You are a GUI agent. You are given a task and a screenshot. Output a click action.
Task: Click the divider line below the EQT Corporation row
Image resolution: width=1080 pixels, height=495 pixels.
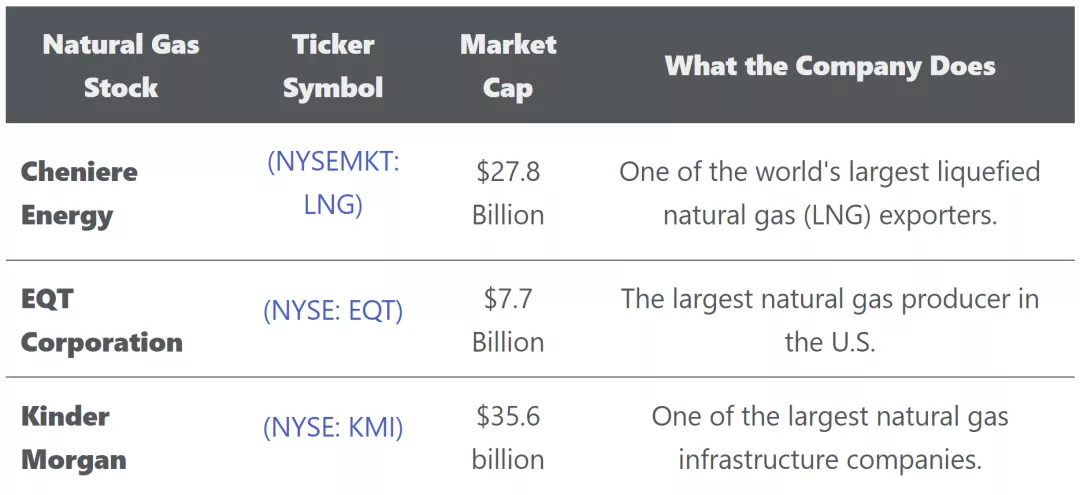(540, 377)
